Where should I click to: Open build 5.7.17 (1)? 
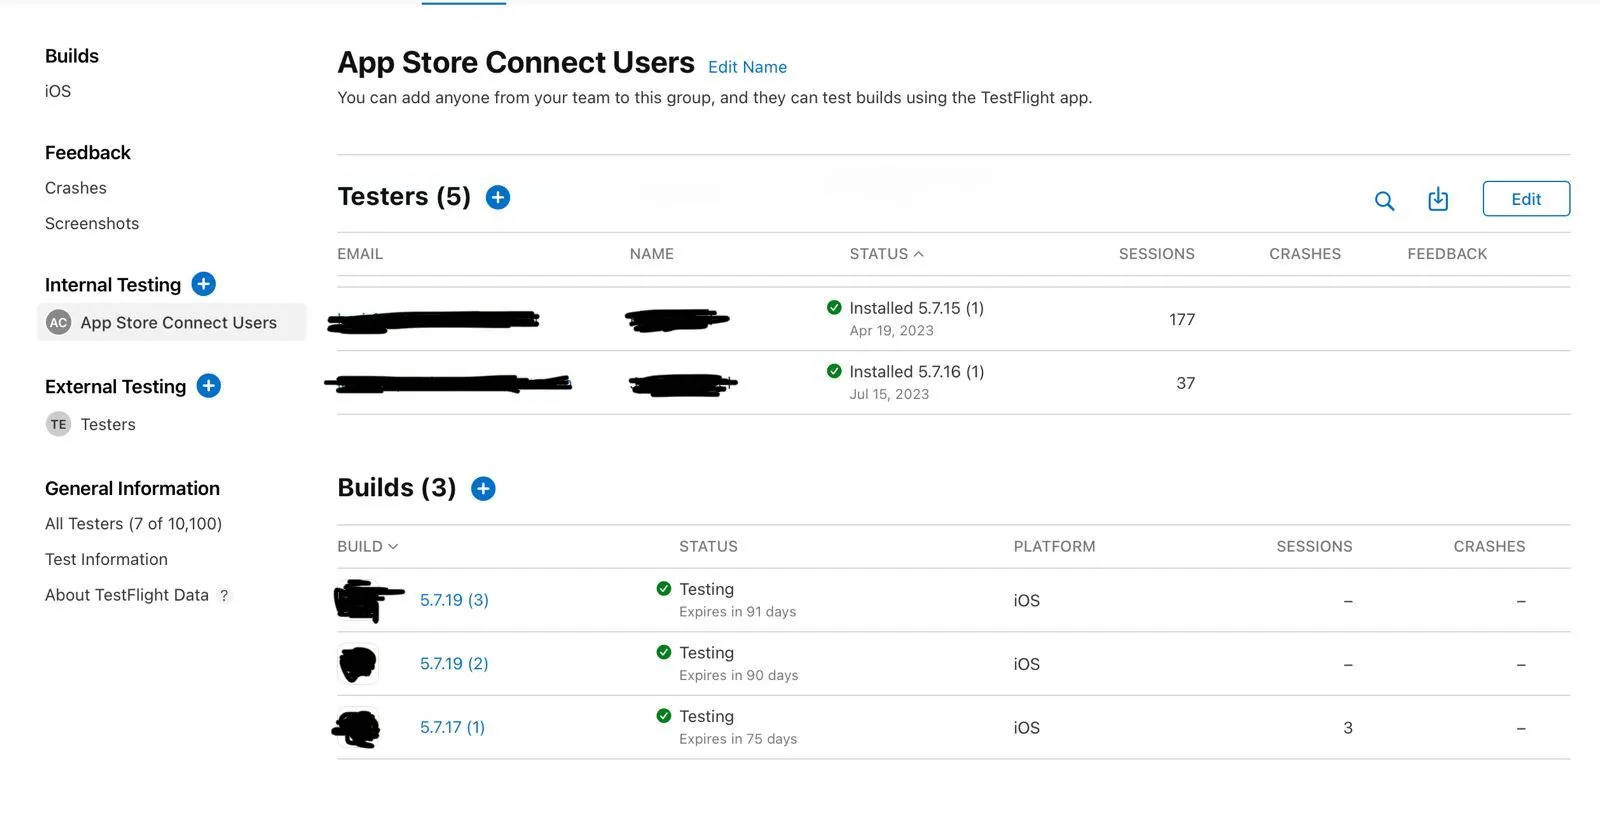[x=452, y=727]
